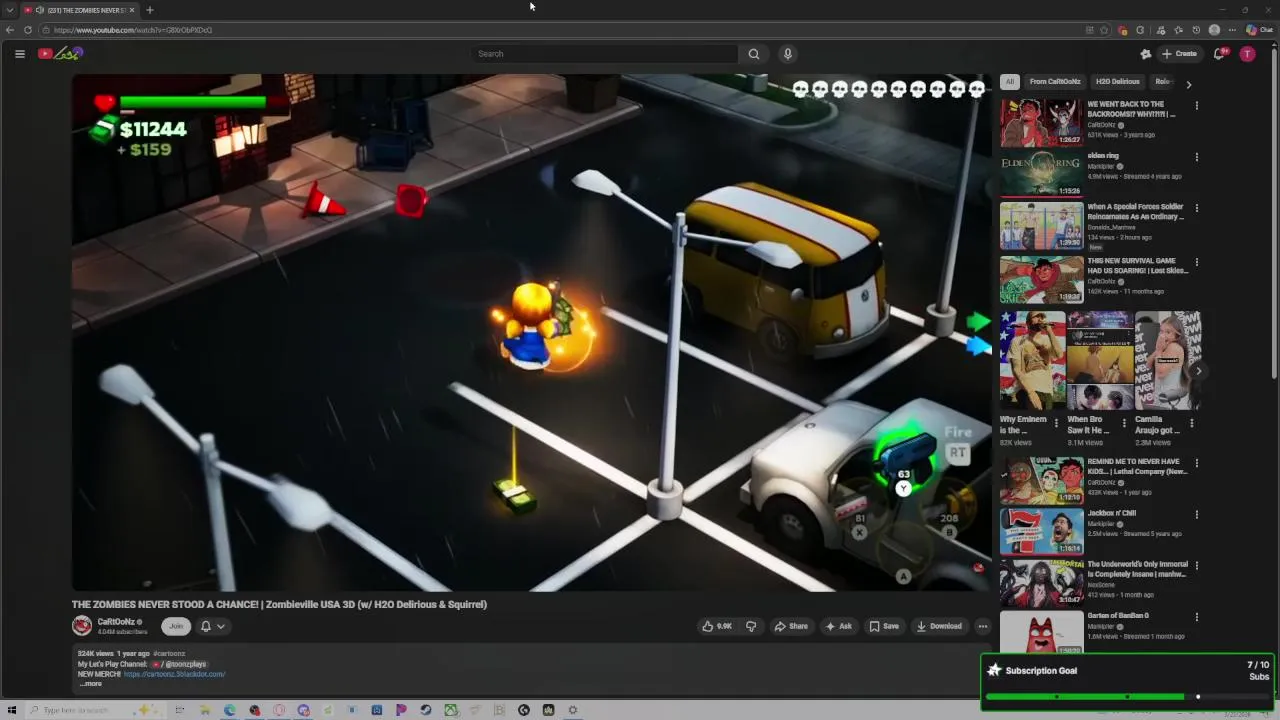The image size is (1280, 720).
Task: Open browser settings and more ellipsis
Action: click(1232, 30)
